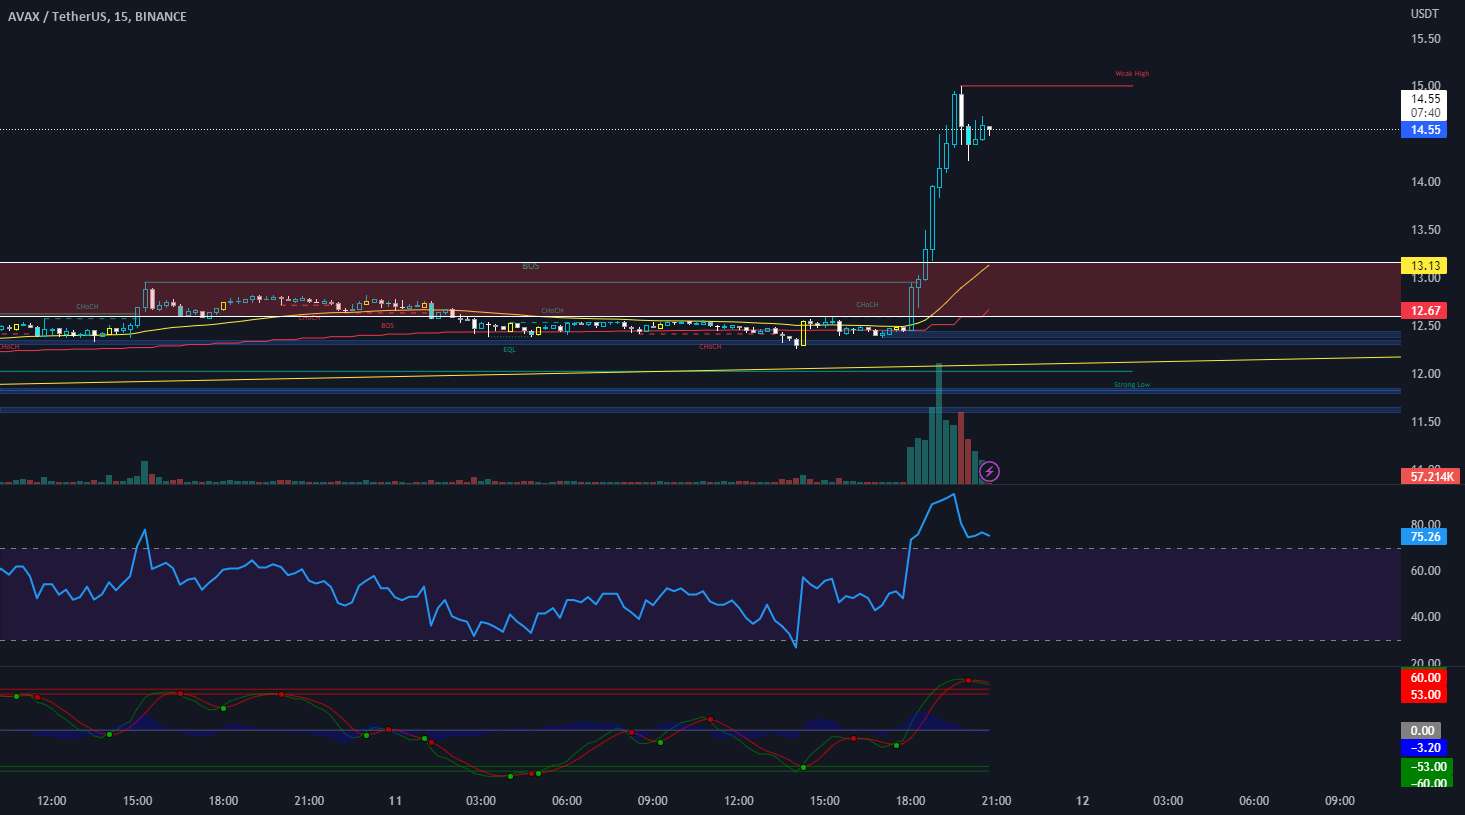The image size is (1465, 815).
Task: Click the 80.00 RSI axis label
Action: [x=1425, y=524]
